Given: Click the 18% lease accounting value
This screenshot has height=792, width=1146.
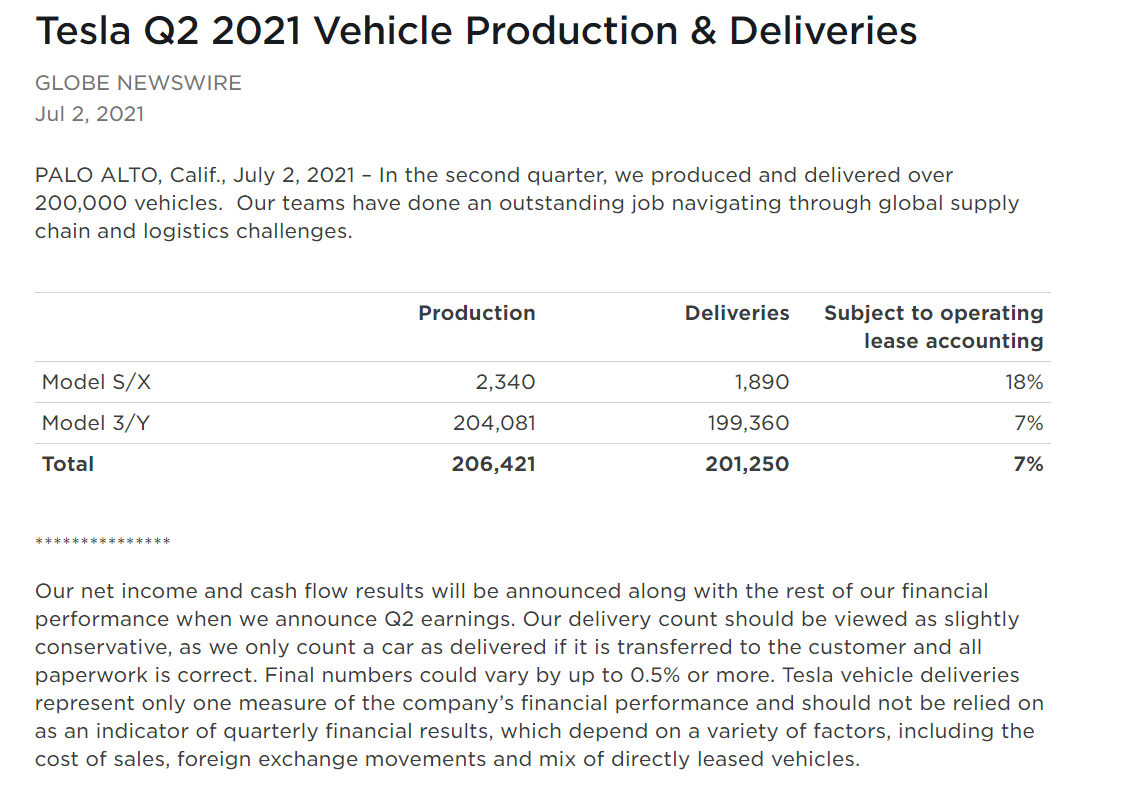Looking at the screenshot, I should tap(1024, 382).
